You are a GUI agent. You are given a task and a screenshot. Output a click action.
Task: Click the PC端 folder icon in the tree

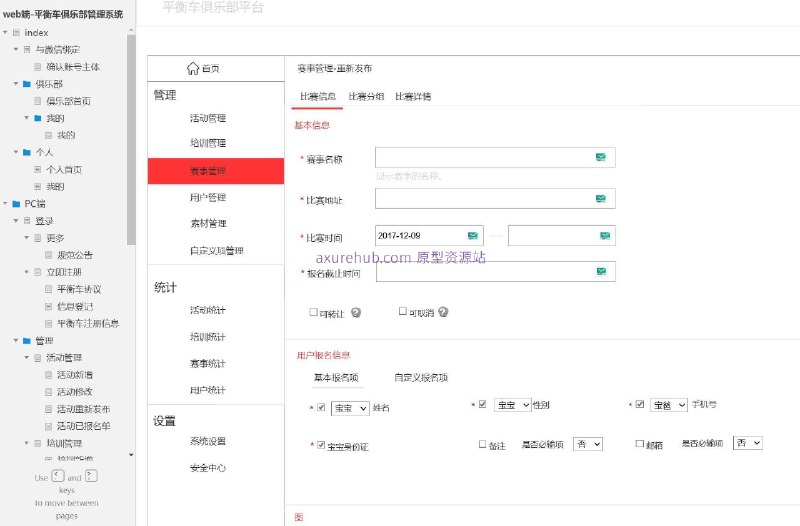[16, 204]
